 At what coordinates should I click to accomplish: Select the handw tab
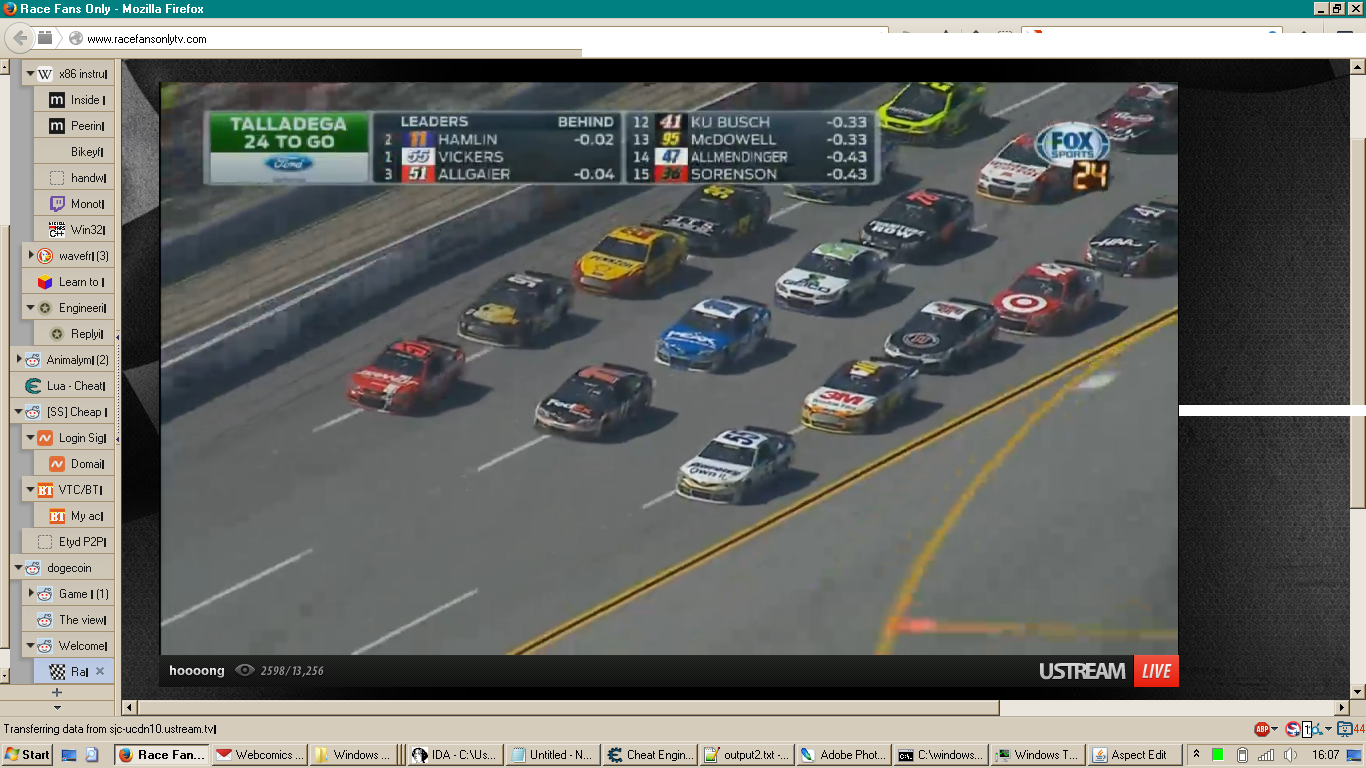[x=74, y=178]
